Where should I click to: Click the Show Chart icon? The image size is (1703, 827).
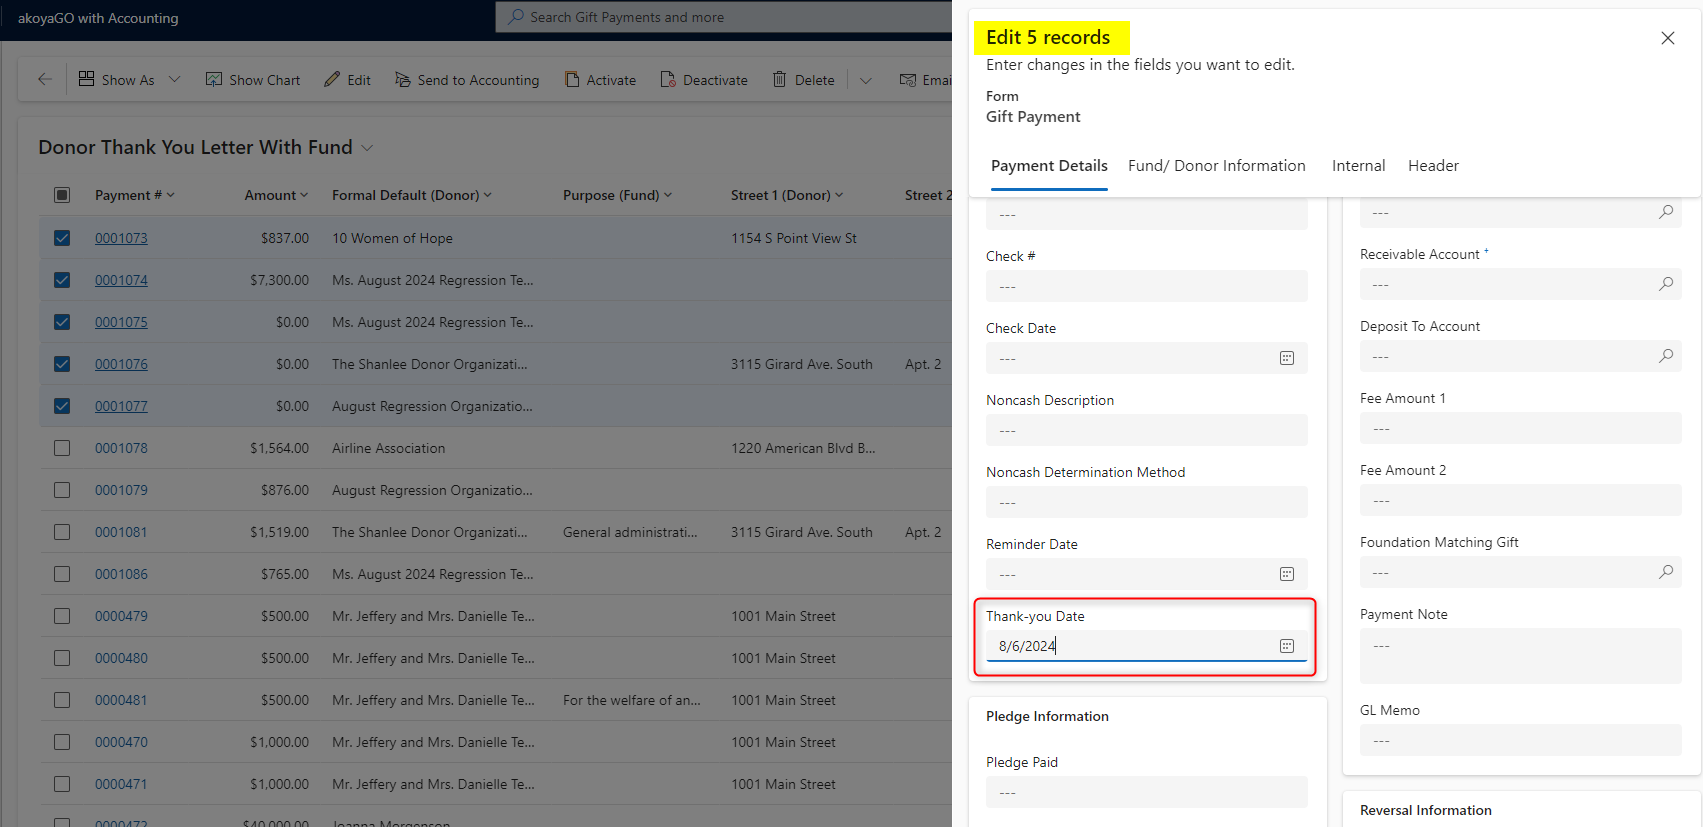pyautogui.click(x=214, y=79)
